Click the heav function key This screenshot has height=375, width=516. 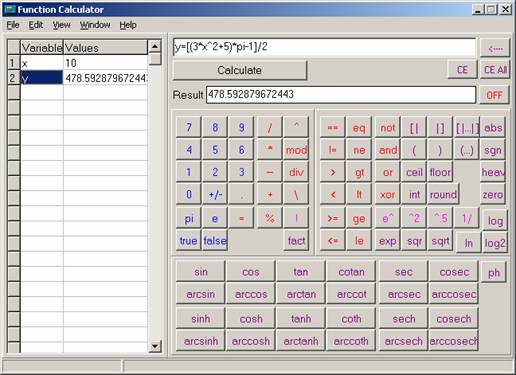pyautogui.click(x=493, y=172)
